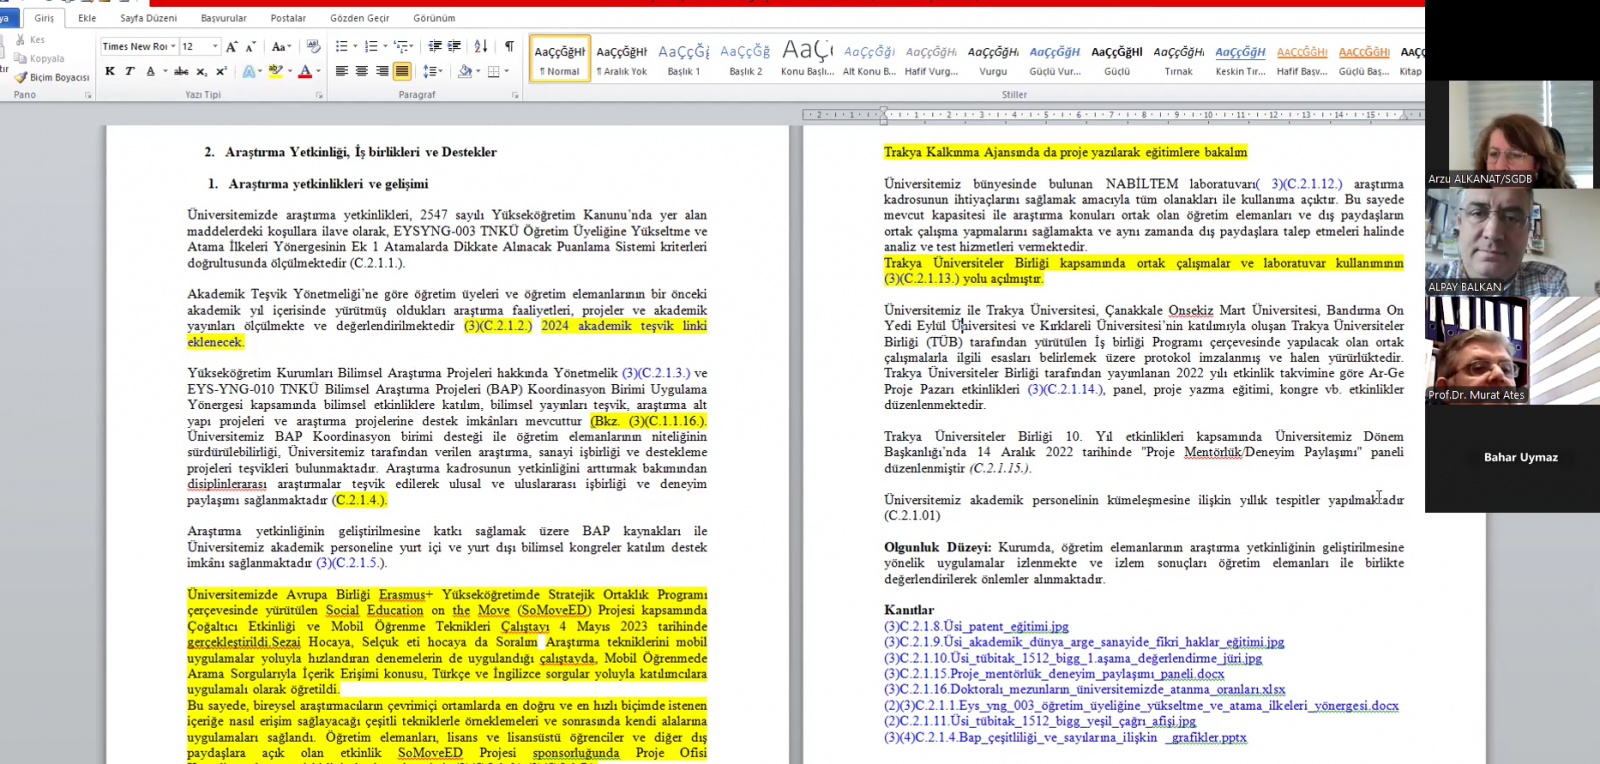Open the font color dropdown arrow

coord(318,71)
